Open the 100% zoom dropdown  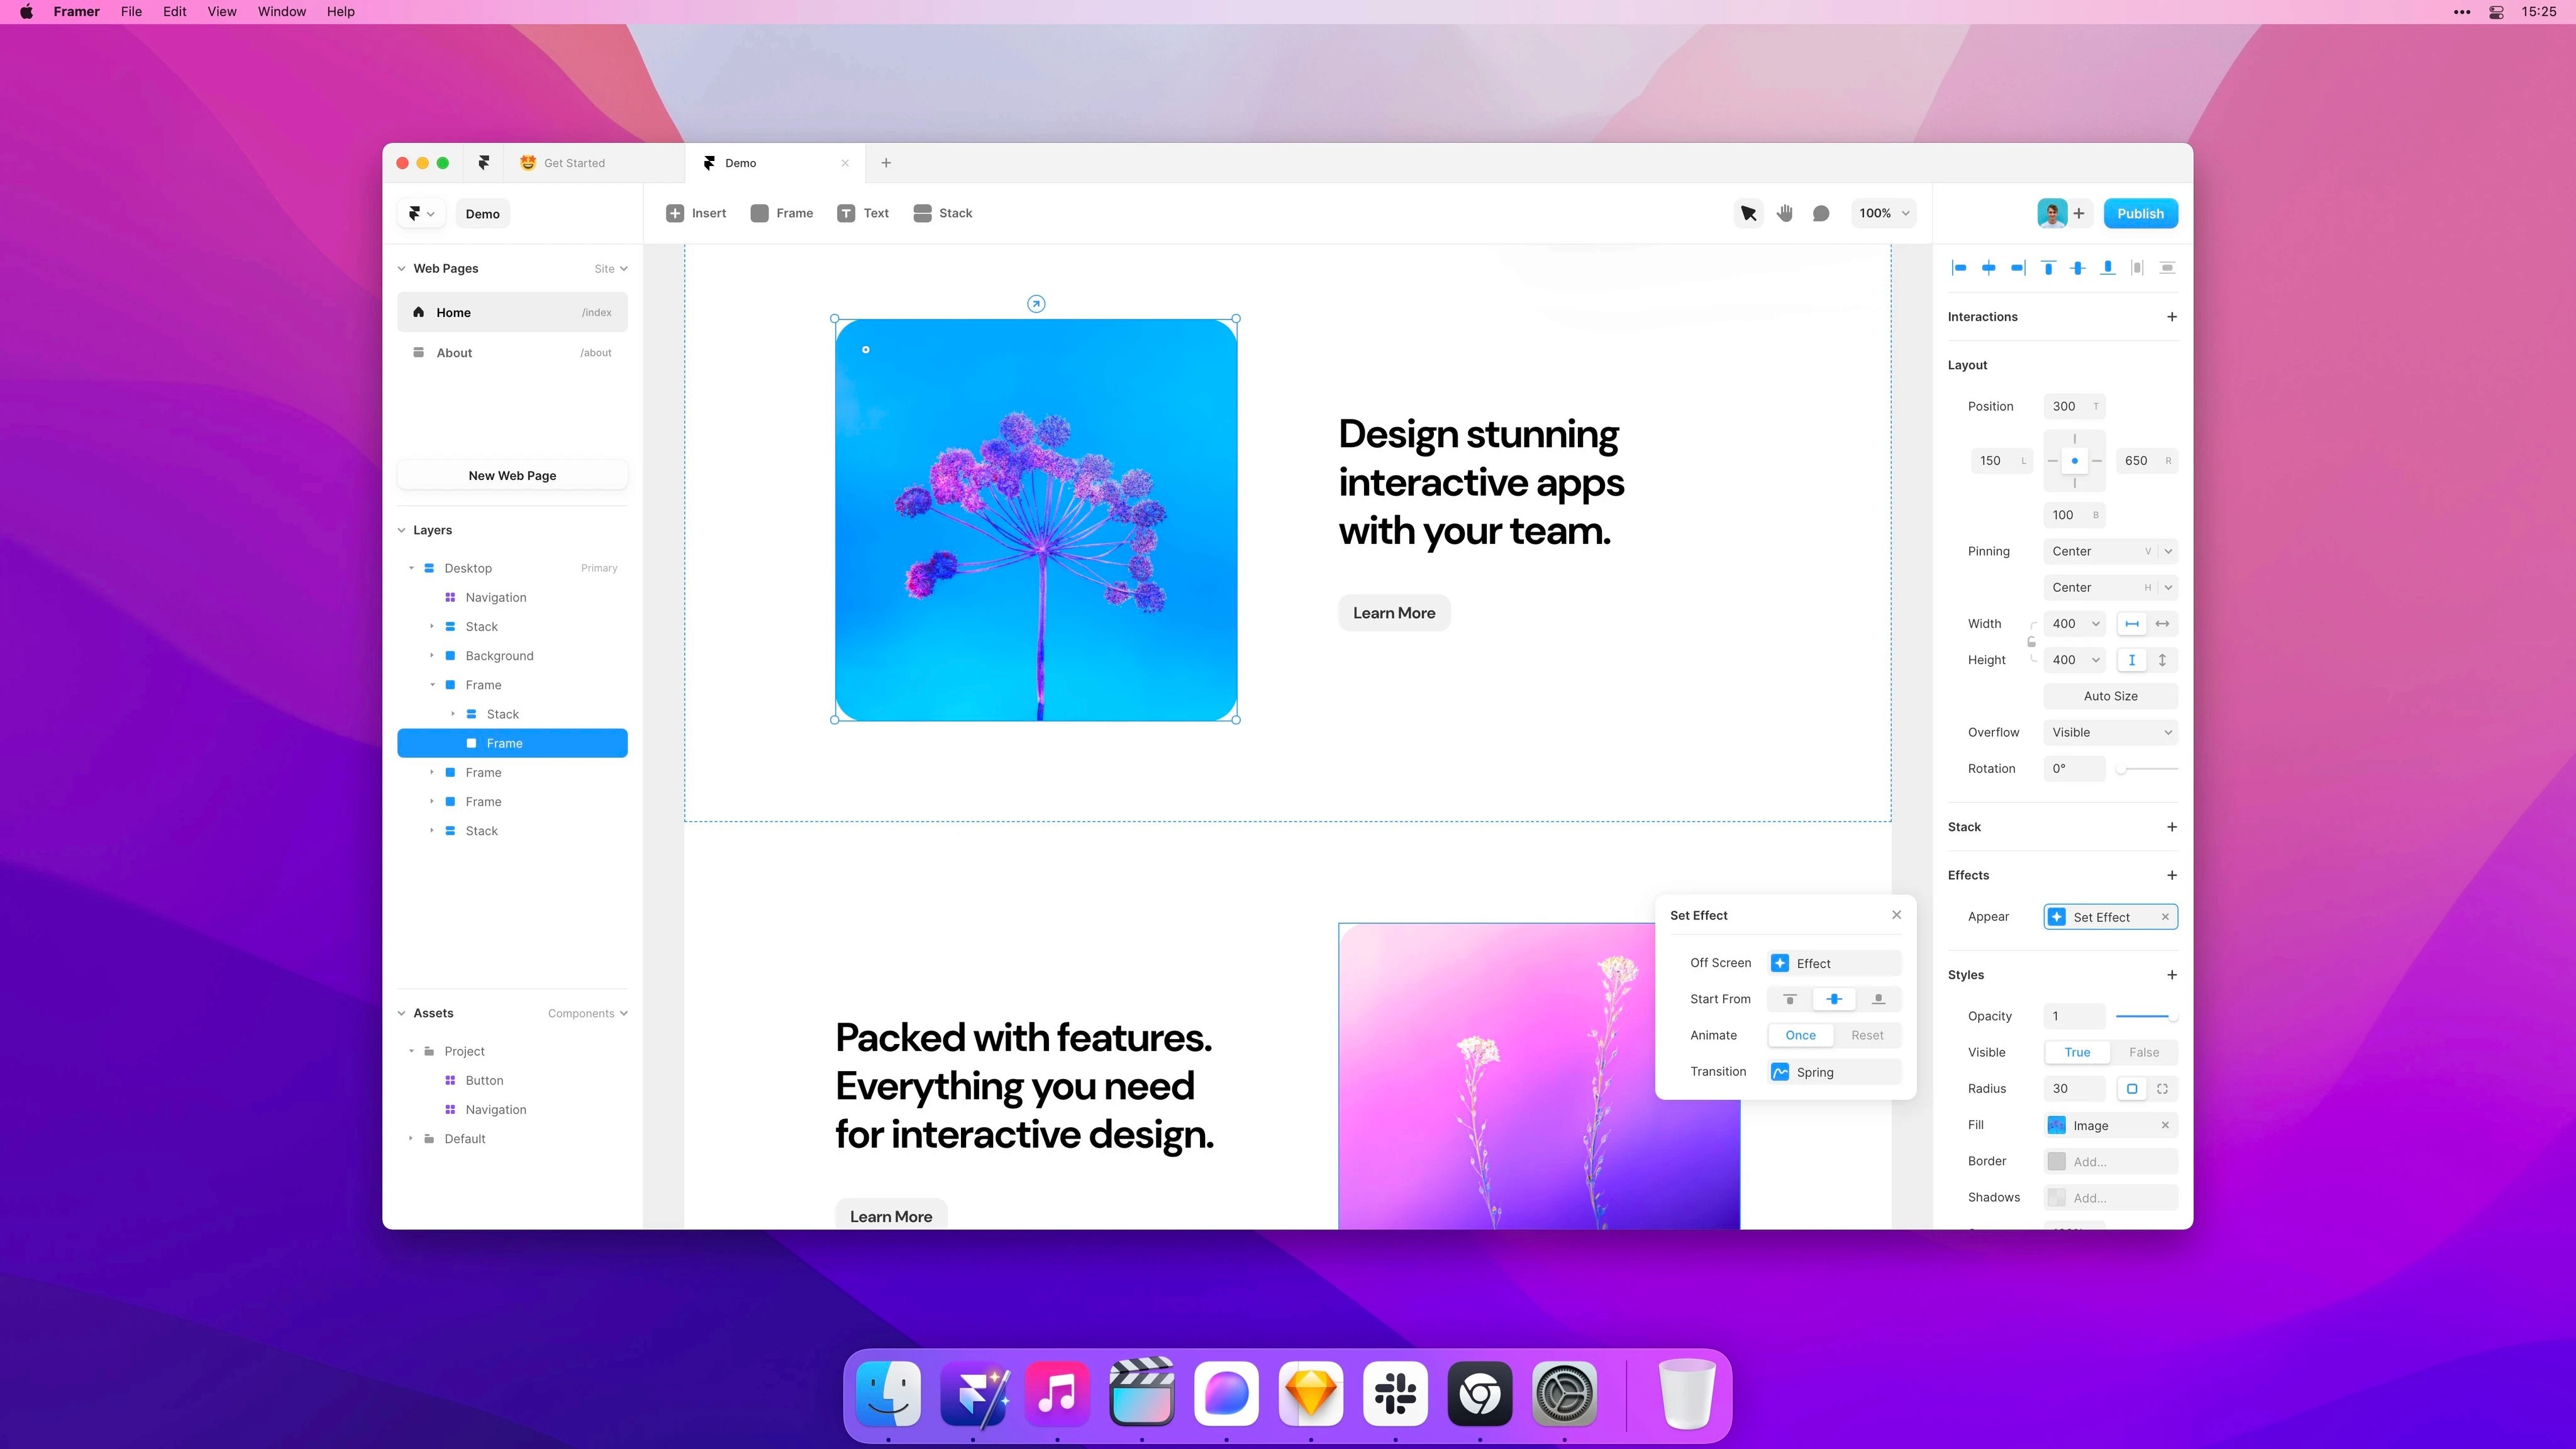[1884, 213]
